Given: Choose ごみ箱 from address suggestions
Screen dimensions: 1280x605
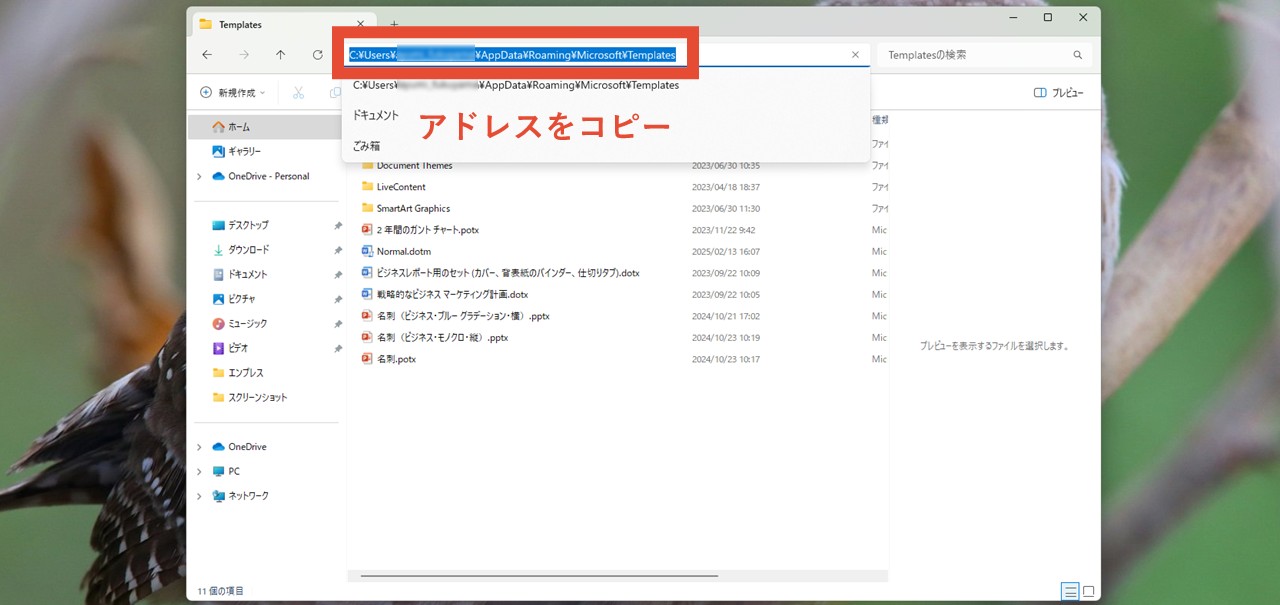Looking at the screenshot, I should (x=366, y=145).
